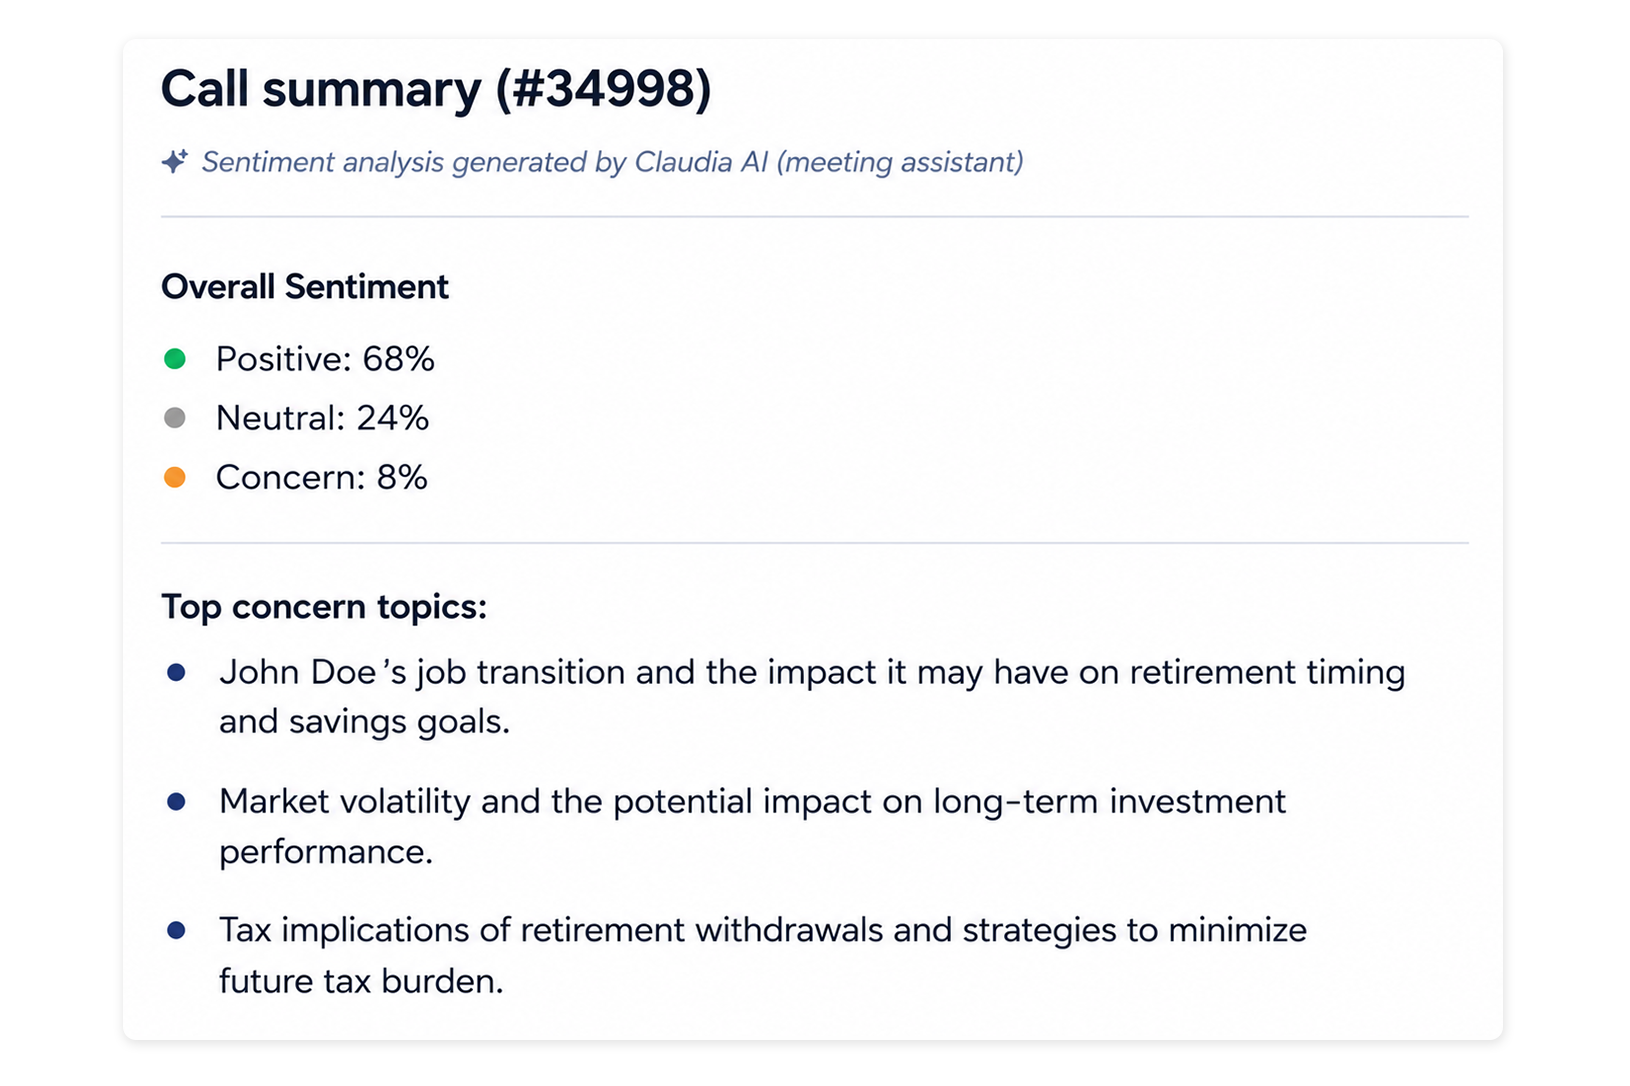Click the orange Concern sentiment dot
Viewport: 1630px width, 1086px height.
click(175, 477)
